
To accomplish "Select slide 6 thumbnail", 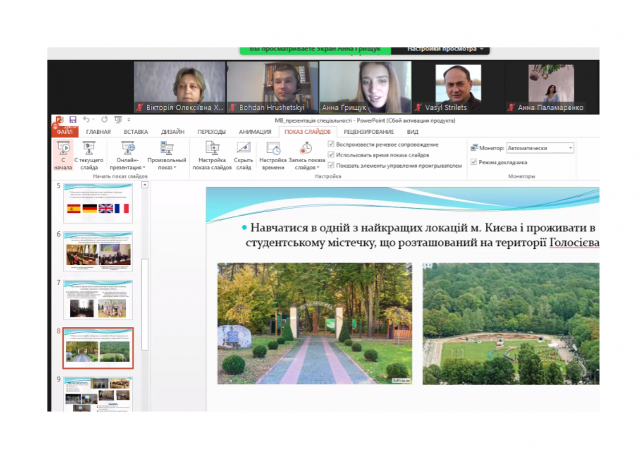I will click(98, 251).
